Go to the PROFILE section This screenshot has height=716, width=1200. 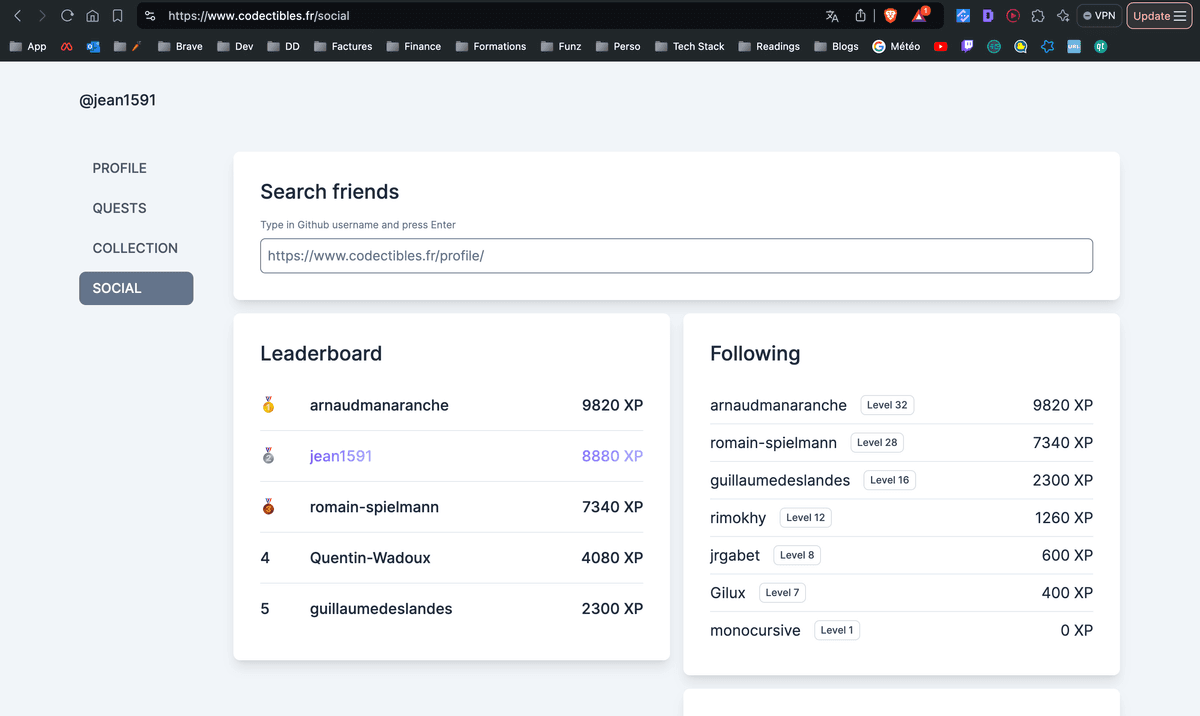click(x=119, y=168)
